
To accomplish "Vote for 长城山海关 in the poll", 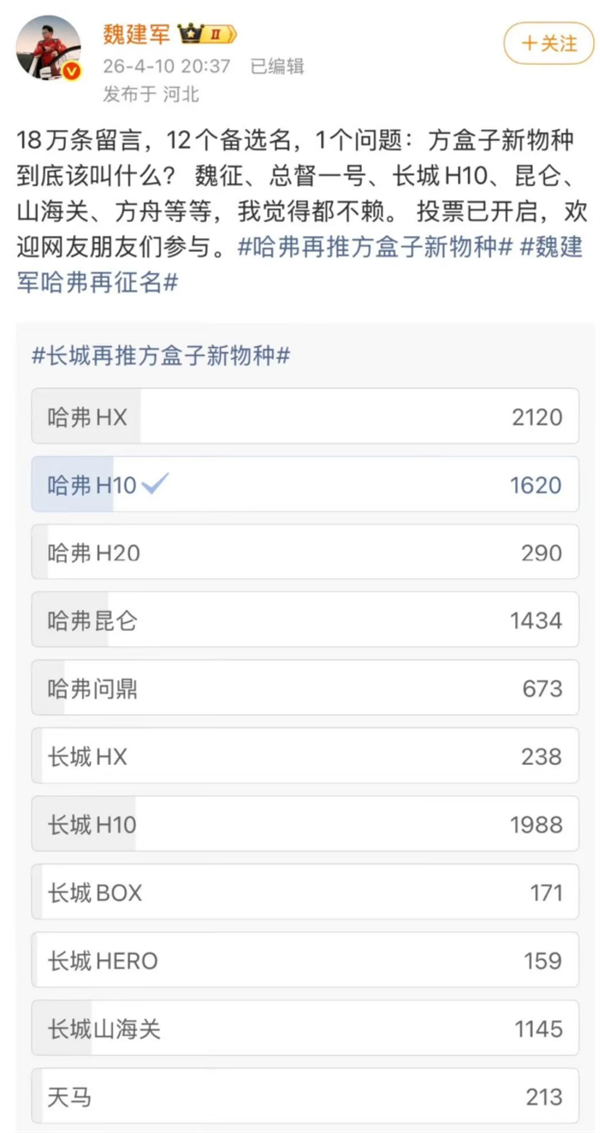I will (300, 1028).
